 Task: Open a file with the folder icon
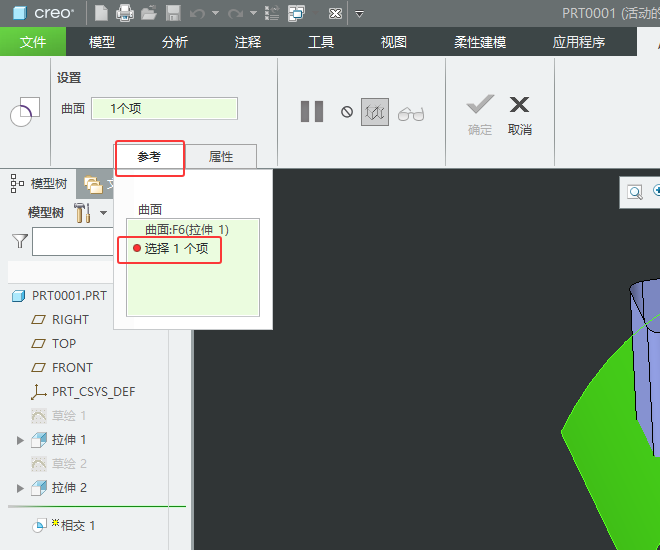[149, 13]
